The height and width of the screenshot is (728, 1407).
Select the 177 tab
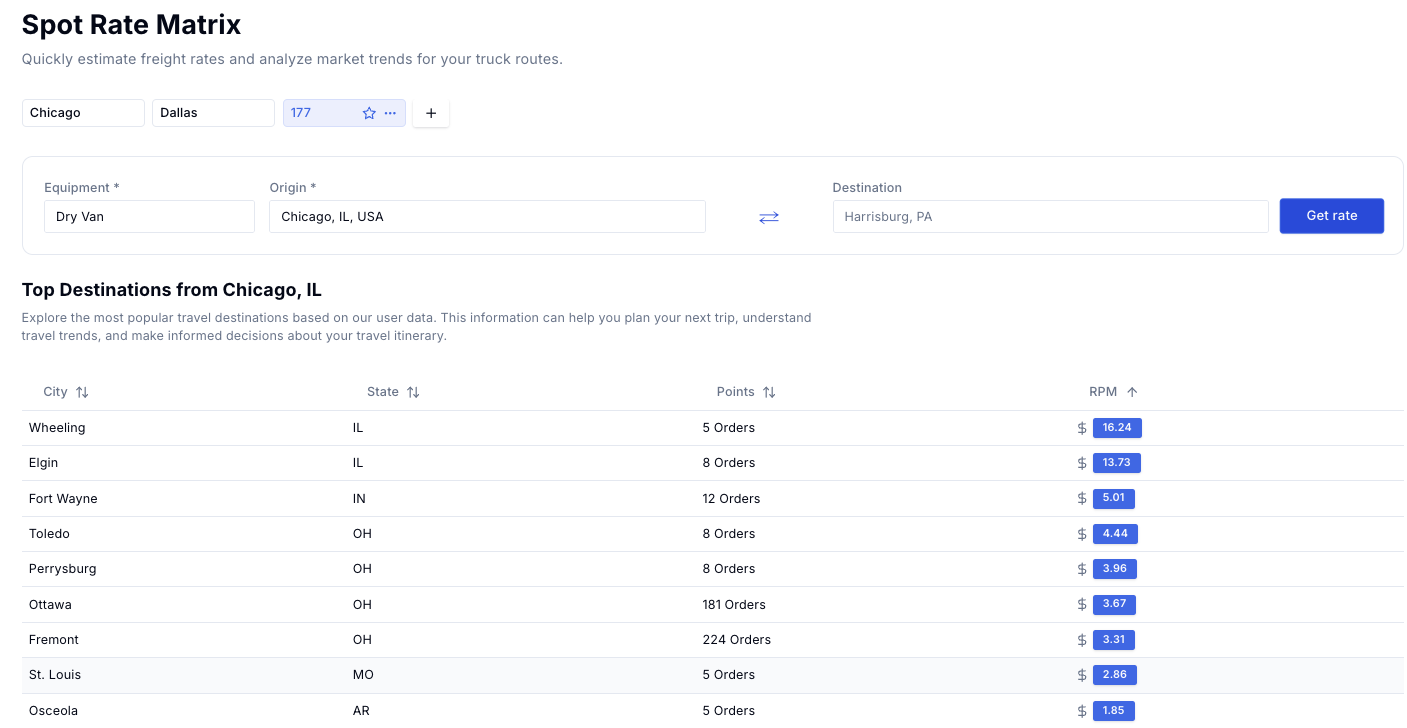click(x=320, y=113)
